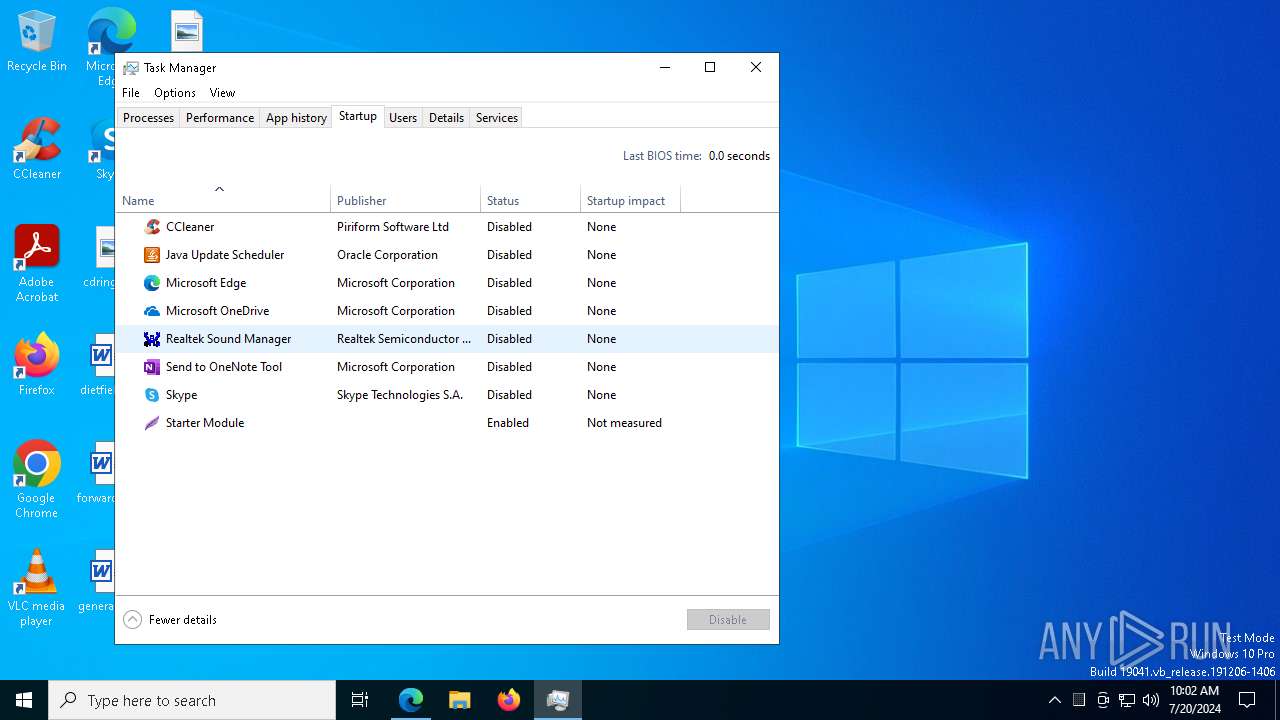Sort startup list by Publisher column

(x=405, y=200)
